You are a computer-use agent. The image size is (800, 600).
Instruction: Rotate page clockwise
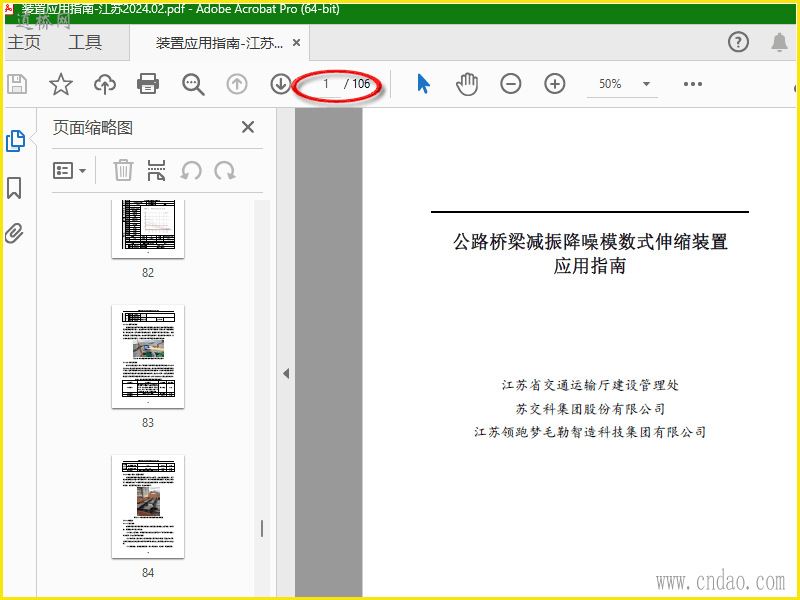pyautogui.click(x=224, y=171)
